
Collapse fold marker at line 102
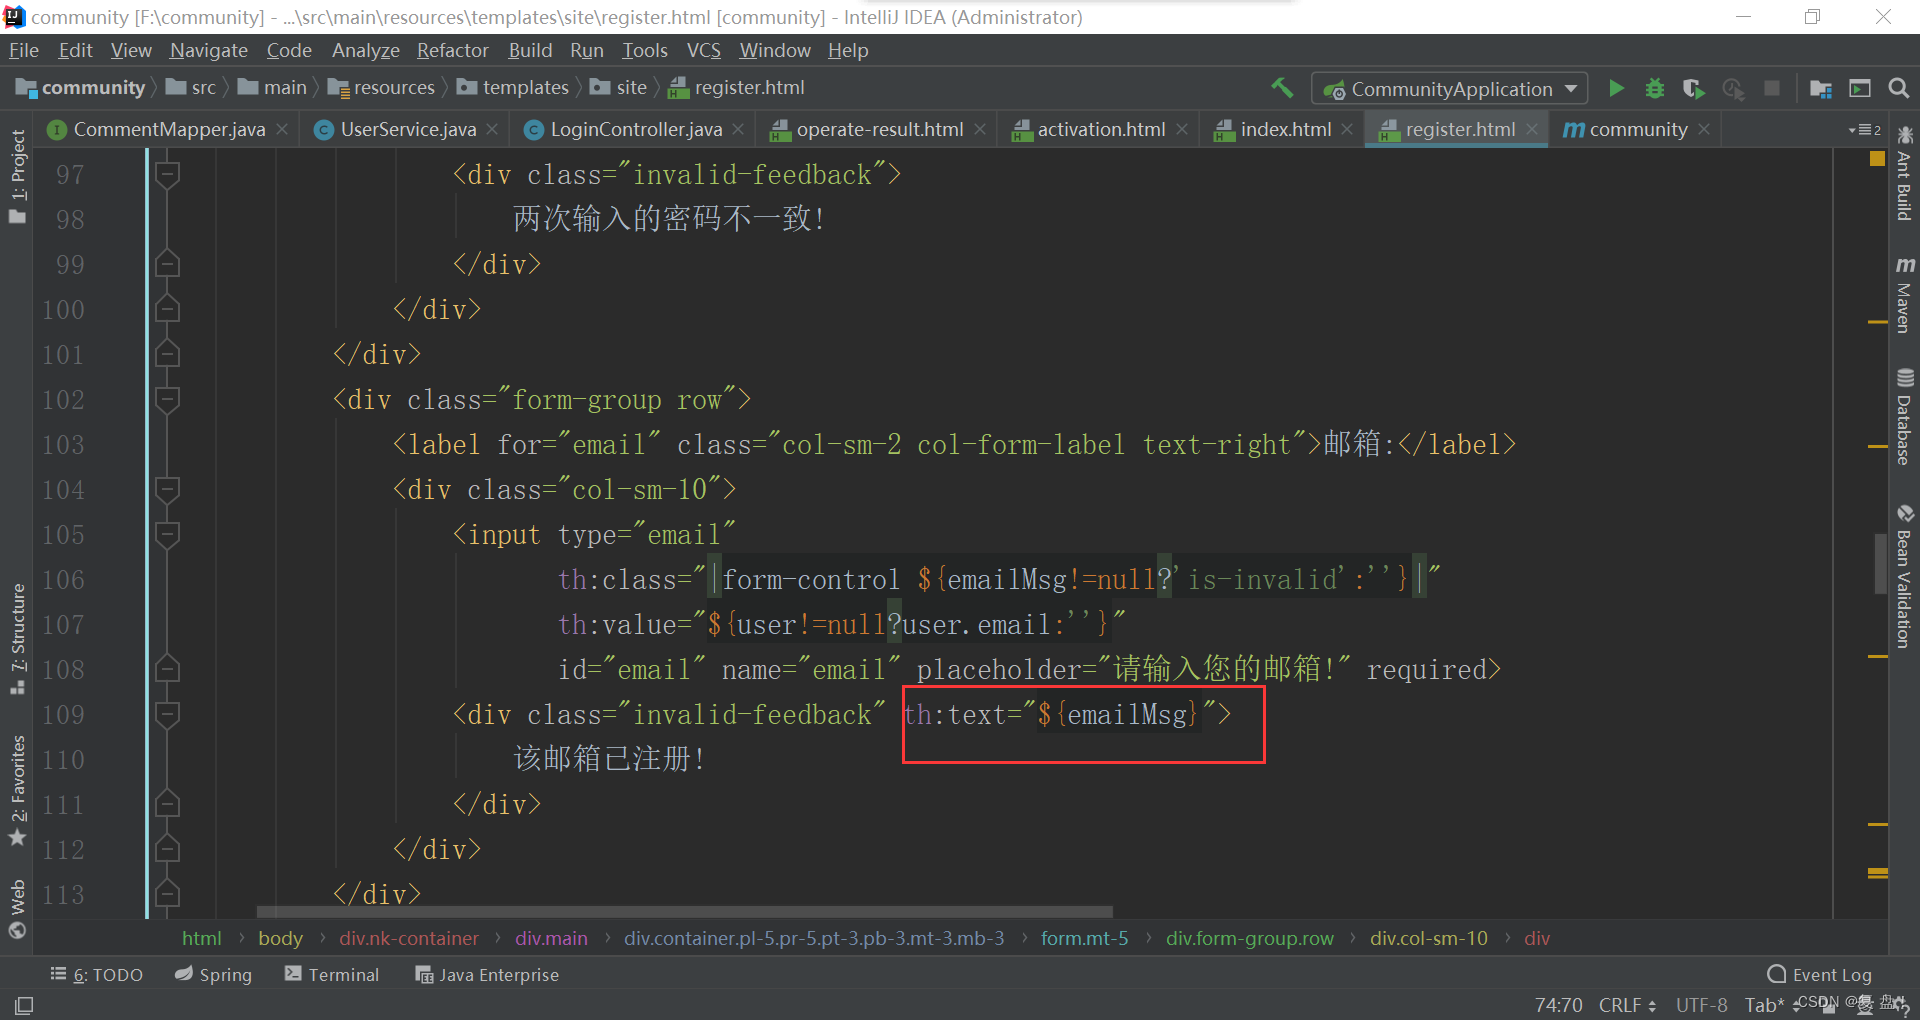click(167, 400)
